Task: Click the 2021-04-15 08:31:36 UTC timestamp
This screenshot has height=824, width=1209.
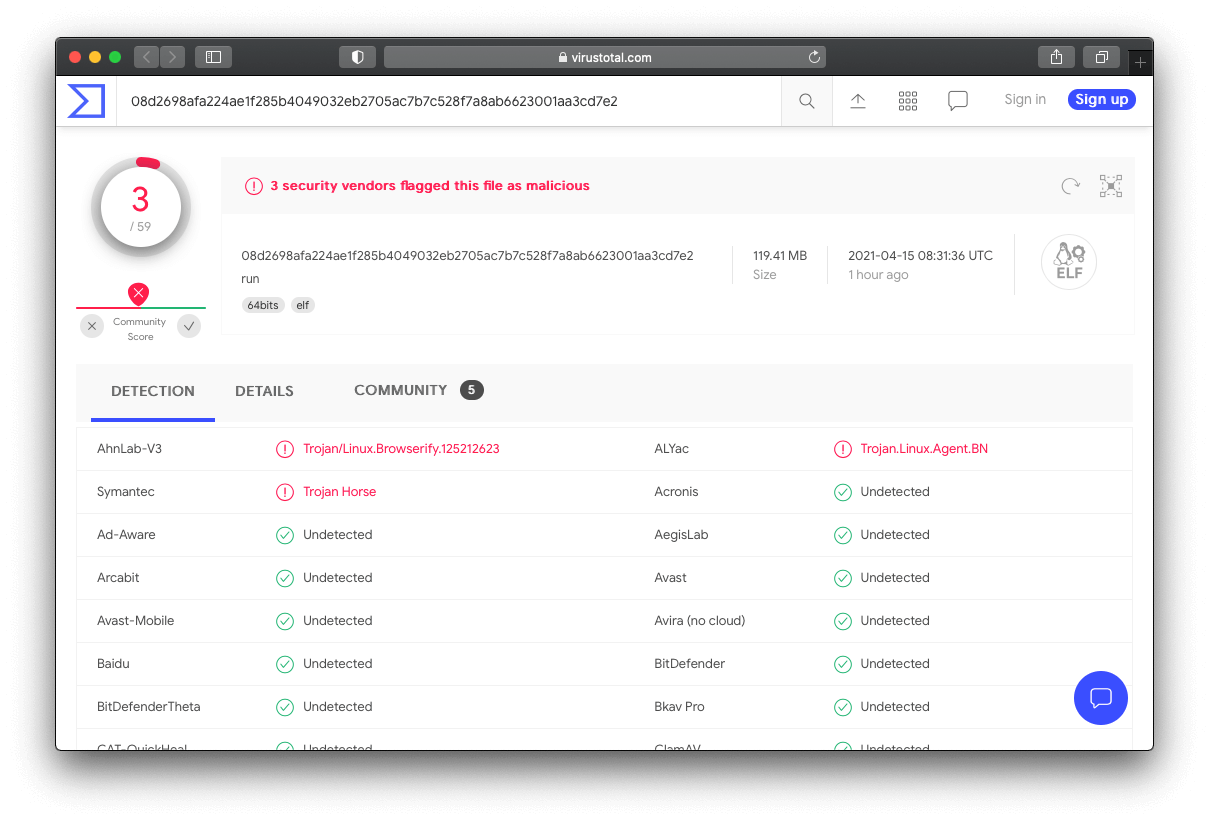Action: pyautogui.click(x=921, y=256)
